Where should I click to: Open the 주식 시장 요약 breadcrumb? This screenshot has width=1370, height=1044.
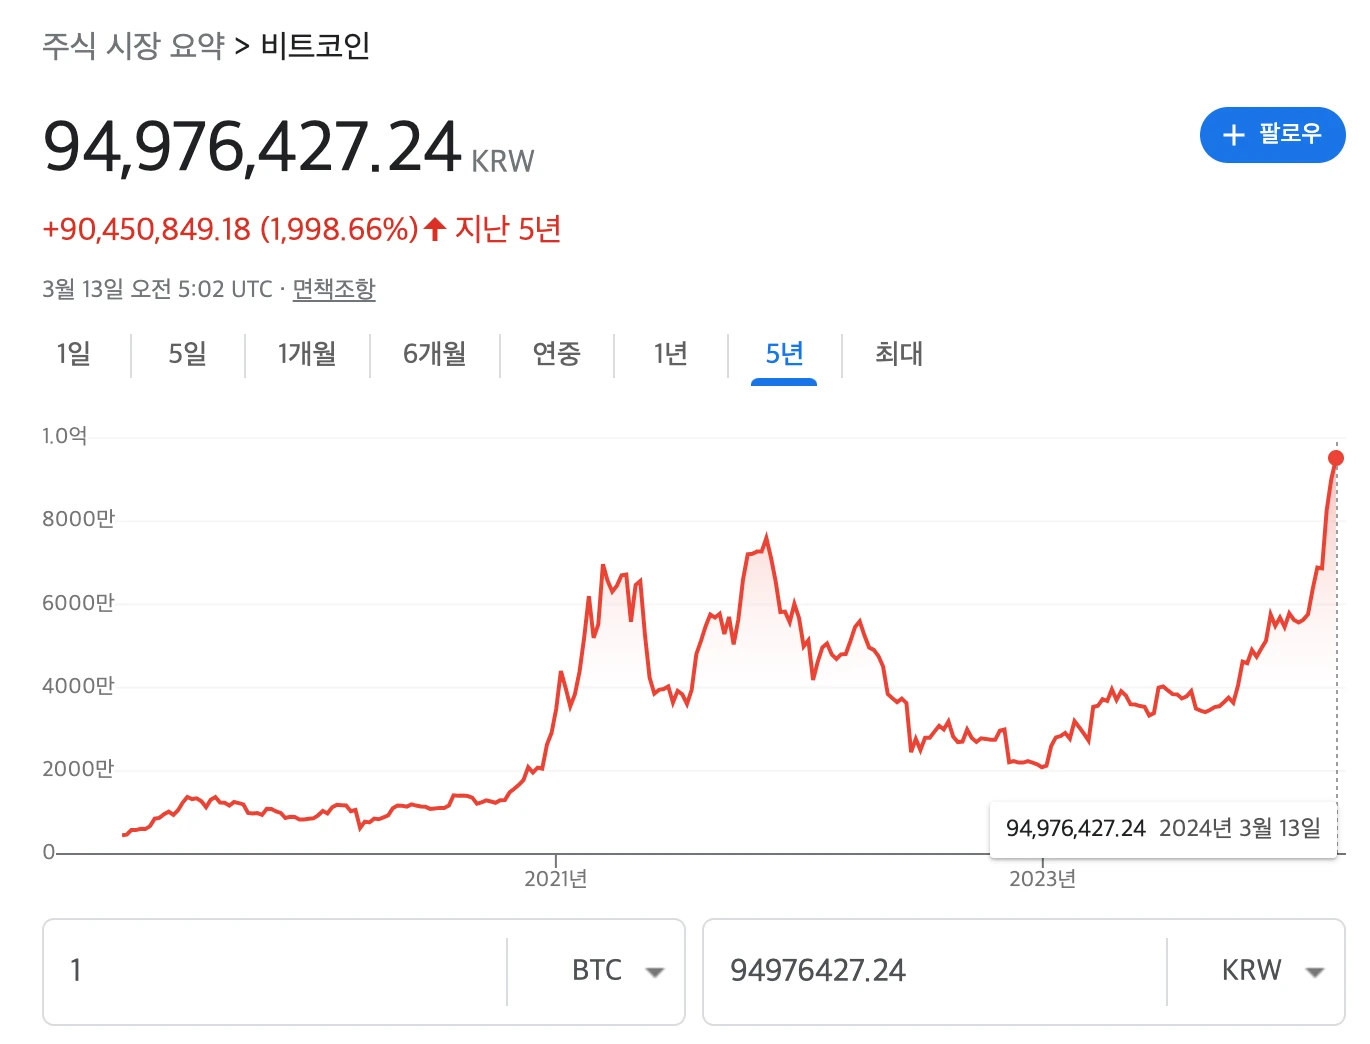(x=133, y=46)
